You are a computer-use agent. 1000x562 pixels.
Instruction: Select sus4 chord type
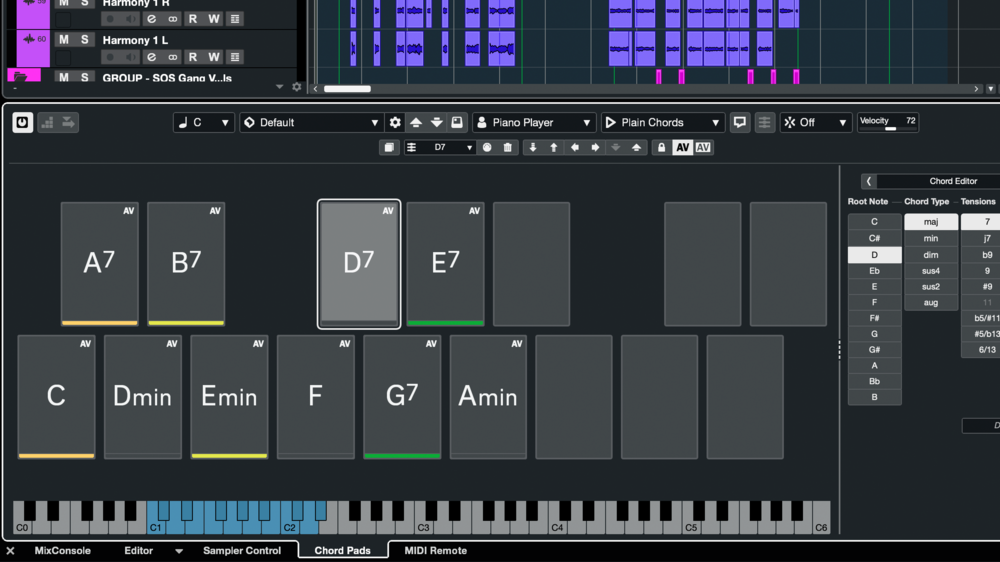[931, 270]
